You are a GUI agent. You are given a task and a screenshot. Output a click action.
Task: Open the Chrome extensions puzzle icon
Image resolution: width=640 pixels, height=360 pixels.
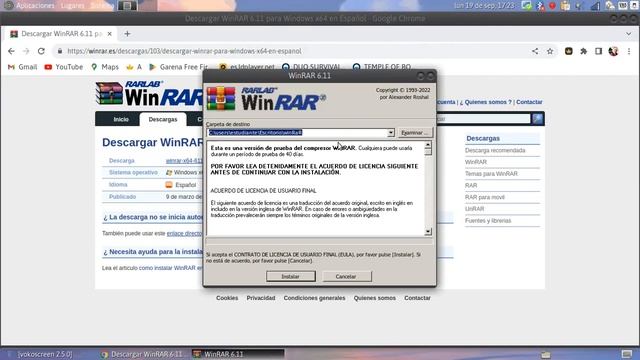pyautogui.click(x=584, y=51)
